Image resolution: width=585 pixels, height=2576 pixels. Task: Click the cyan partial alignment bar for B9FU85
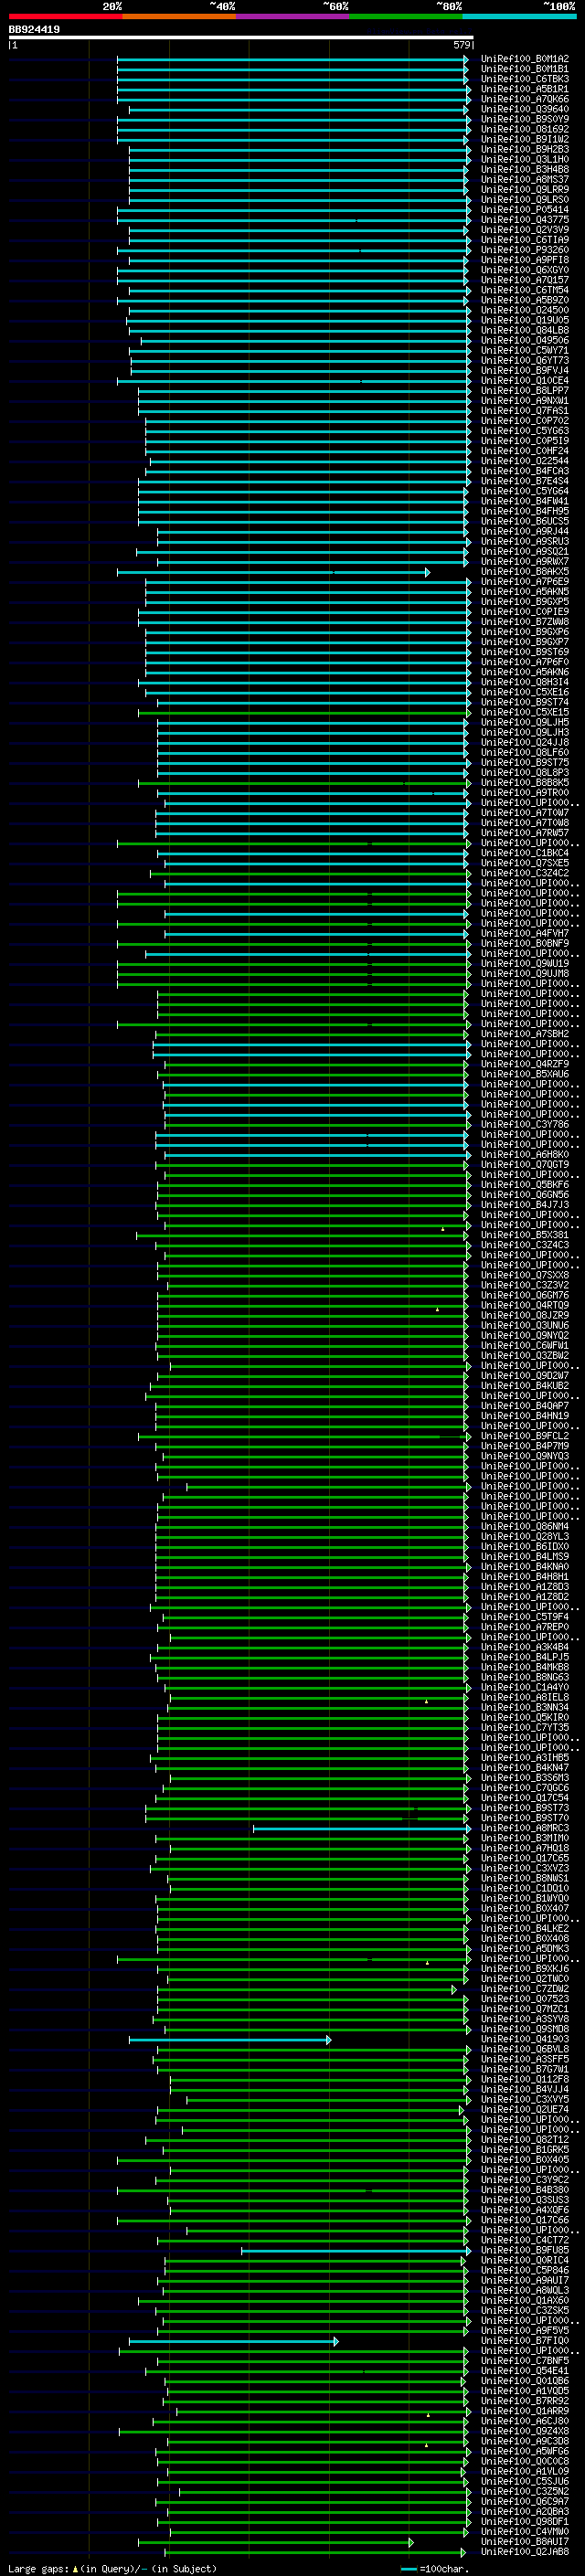354,2251
